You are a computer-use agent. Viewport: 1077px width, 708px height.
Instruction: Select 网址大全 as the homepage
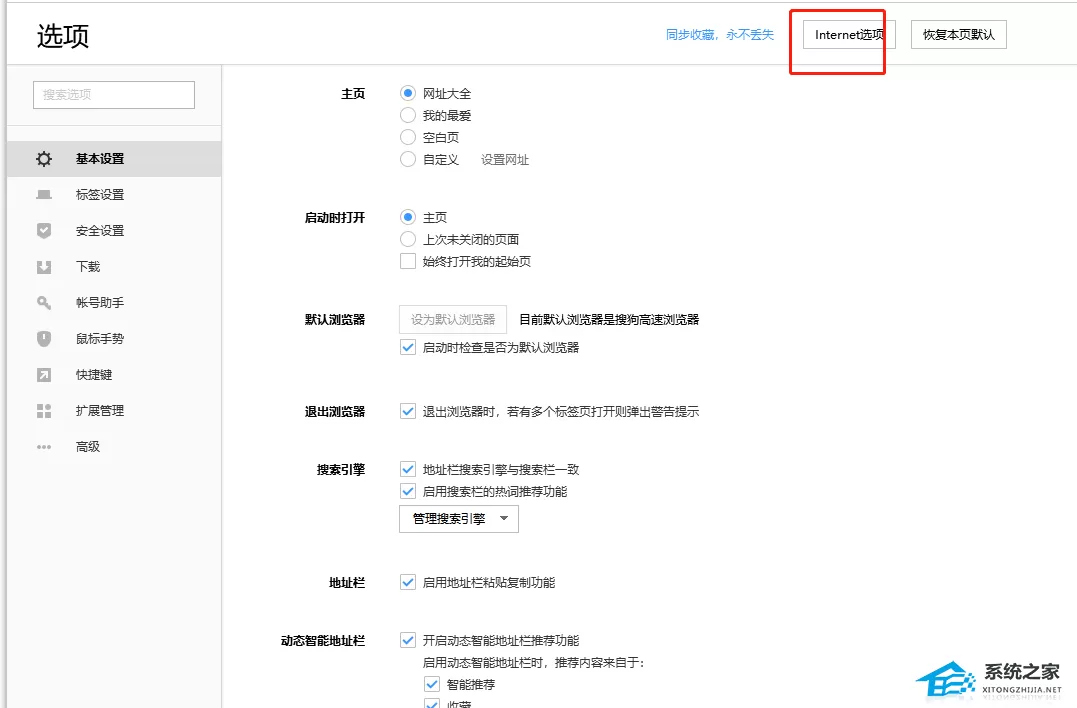coord(408,93)
